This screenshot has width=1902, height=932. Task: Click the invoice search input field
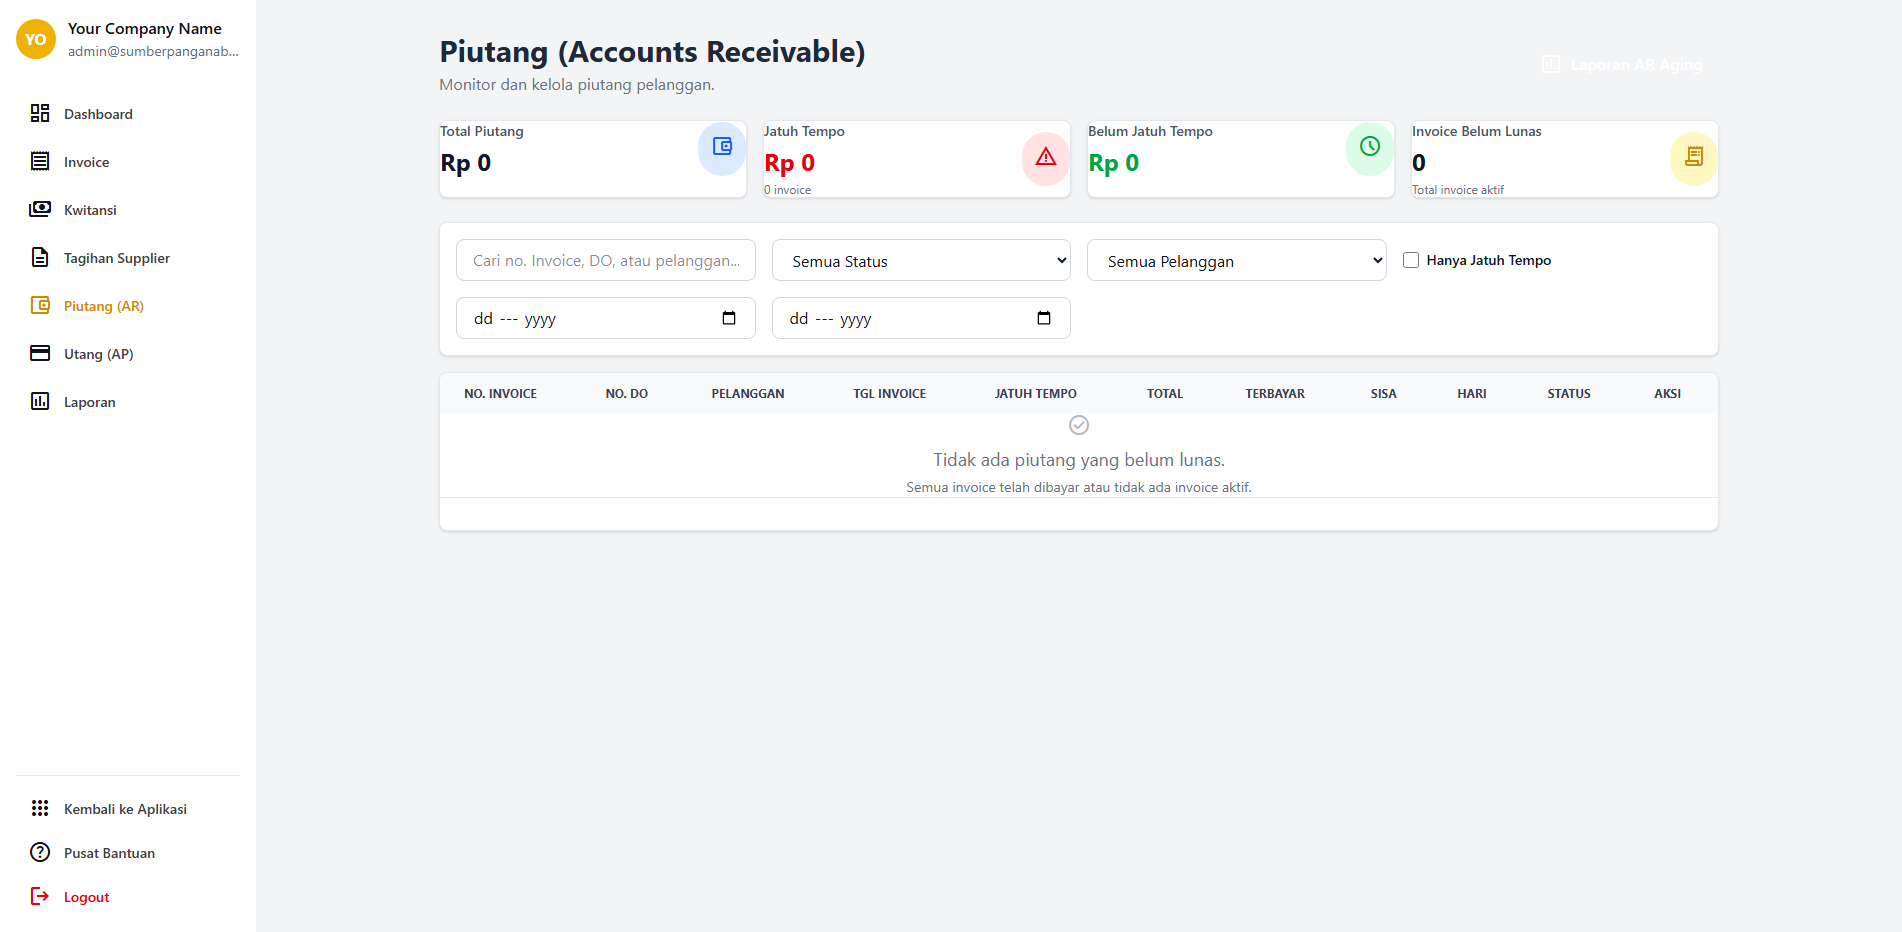point(605,260)
